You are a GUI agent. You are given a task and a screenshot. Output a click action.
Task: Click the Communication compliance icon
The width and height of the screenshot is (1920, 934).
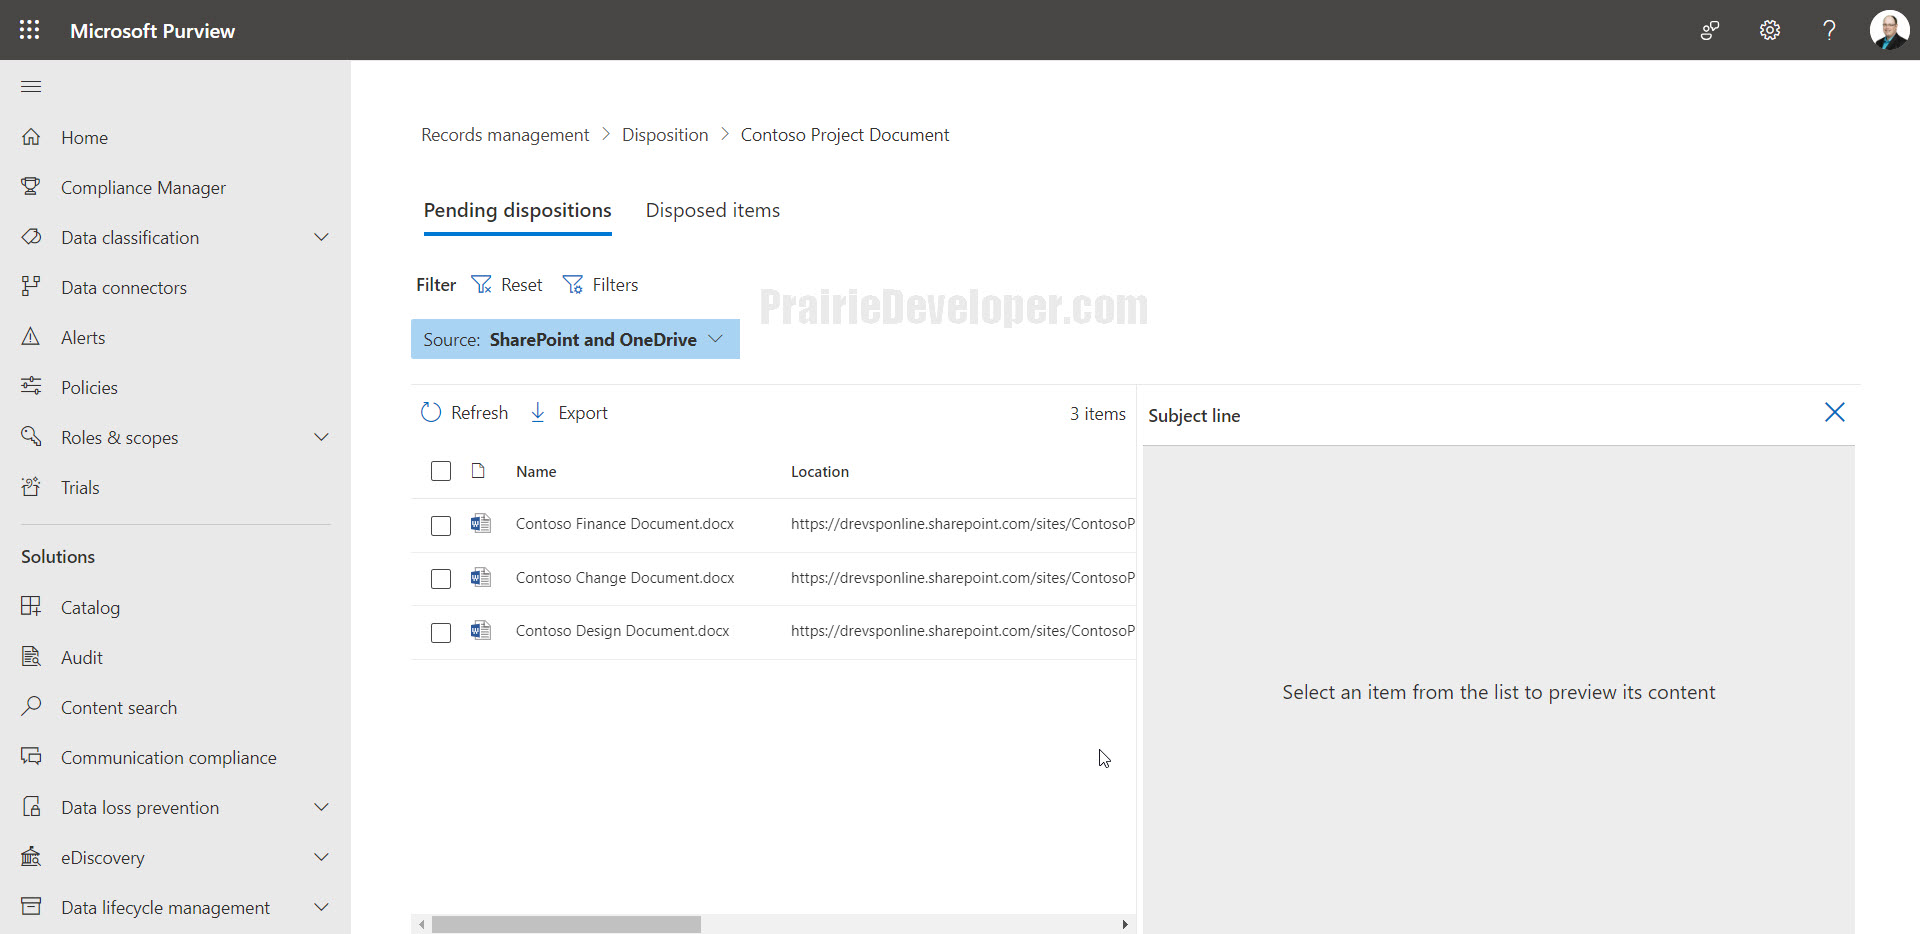coord(31,757)
